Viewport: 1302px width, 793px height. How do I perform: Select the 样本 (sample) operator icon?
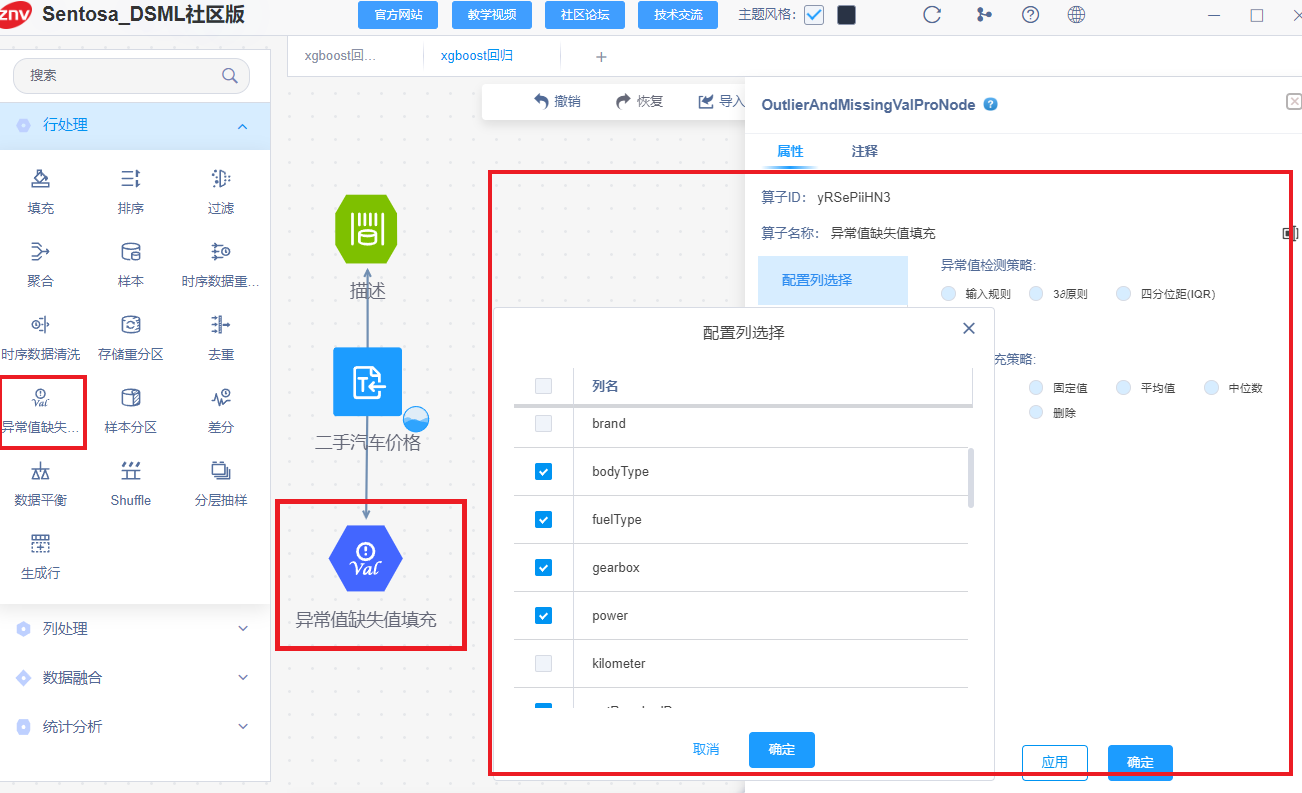[x=131, y=251]
